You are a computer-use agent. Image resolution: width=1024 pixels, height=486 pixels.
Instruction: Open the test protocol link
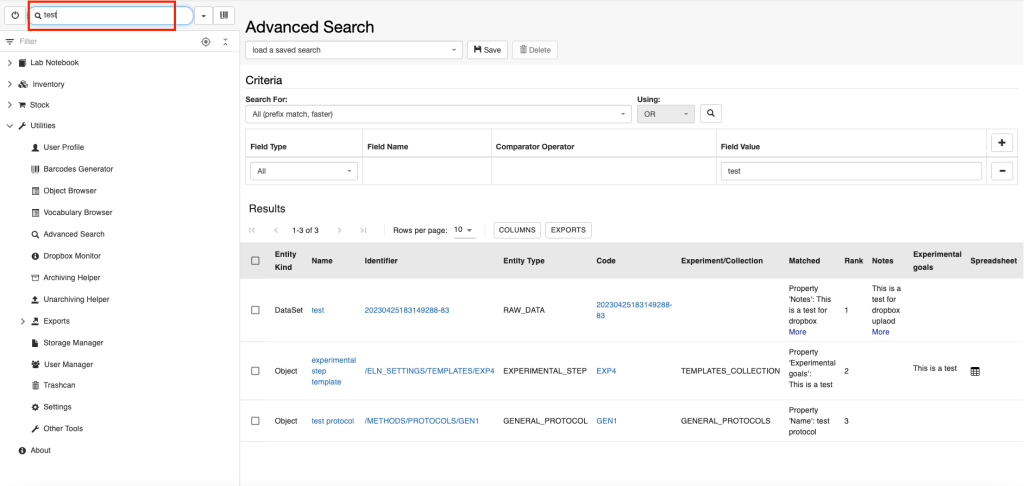click(333, 421)
